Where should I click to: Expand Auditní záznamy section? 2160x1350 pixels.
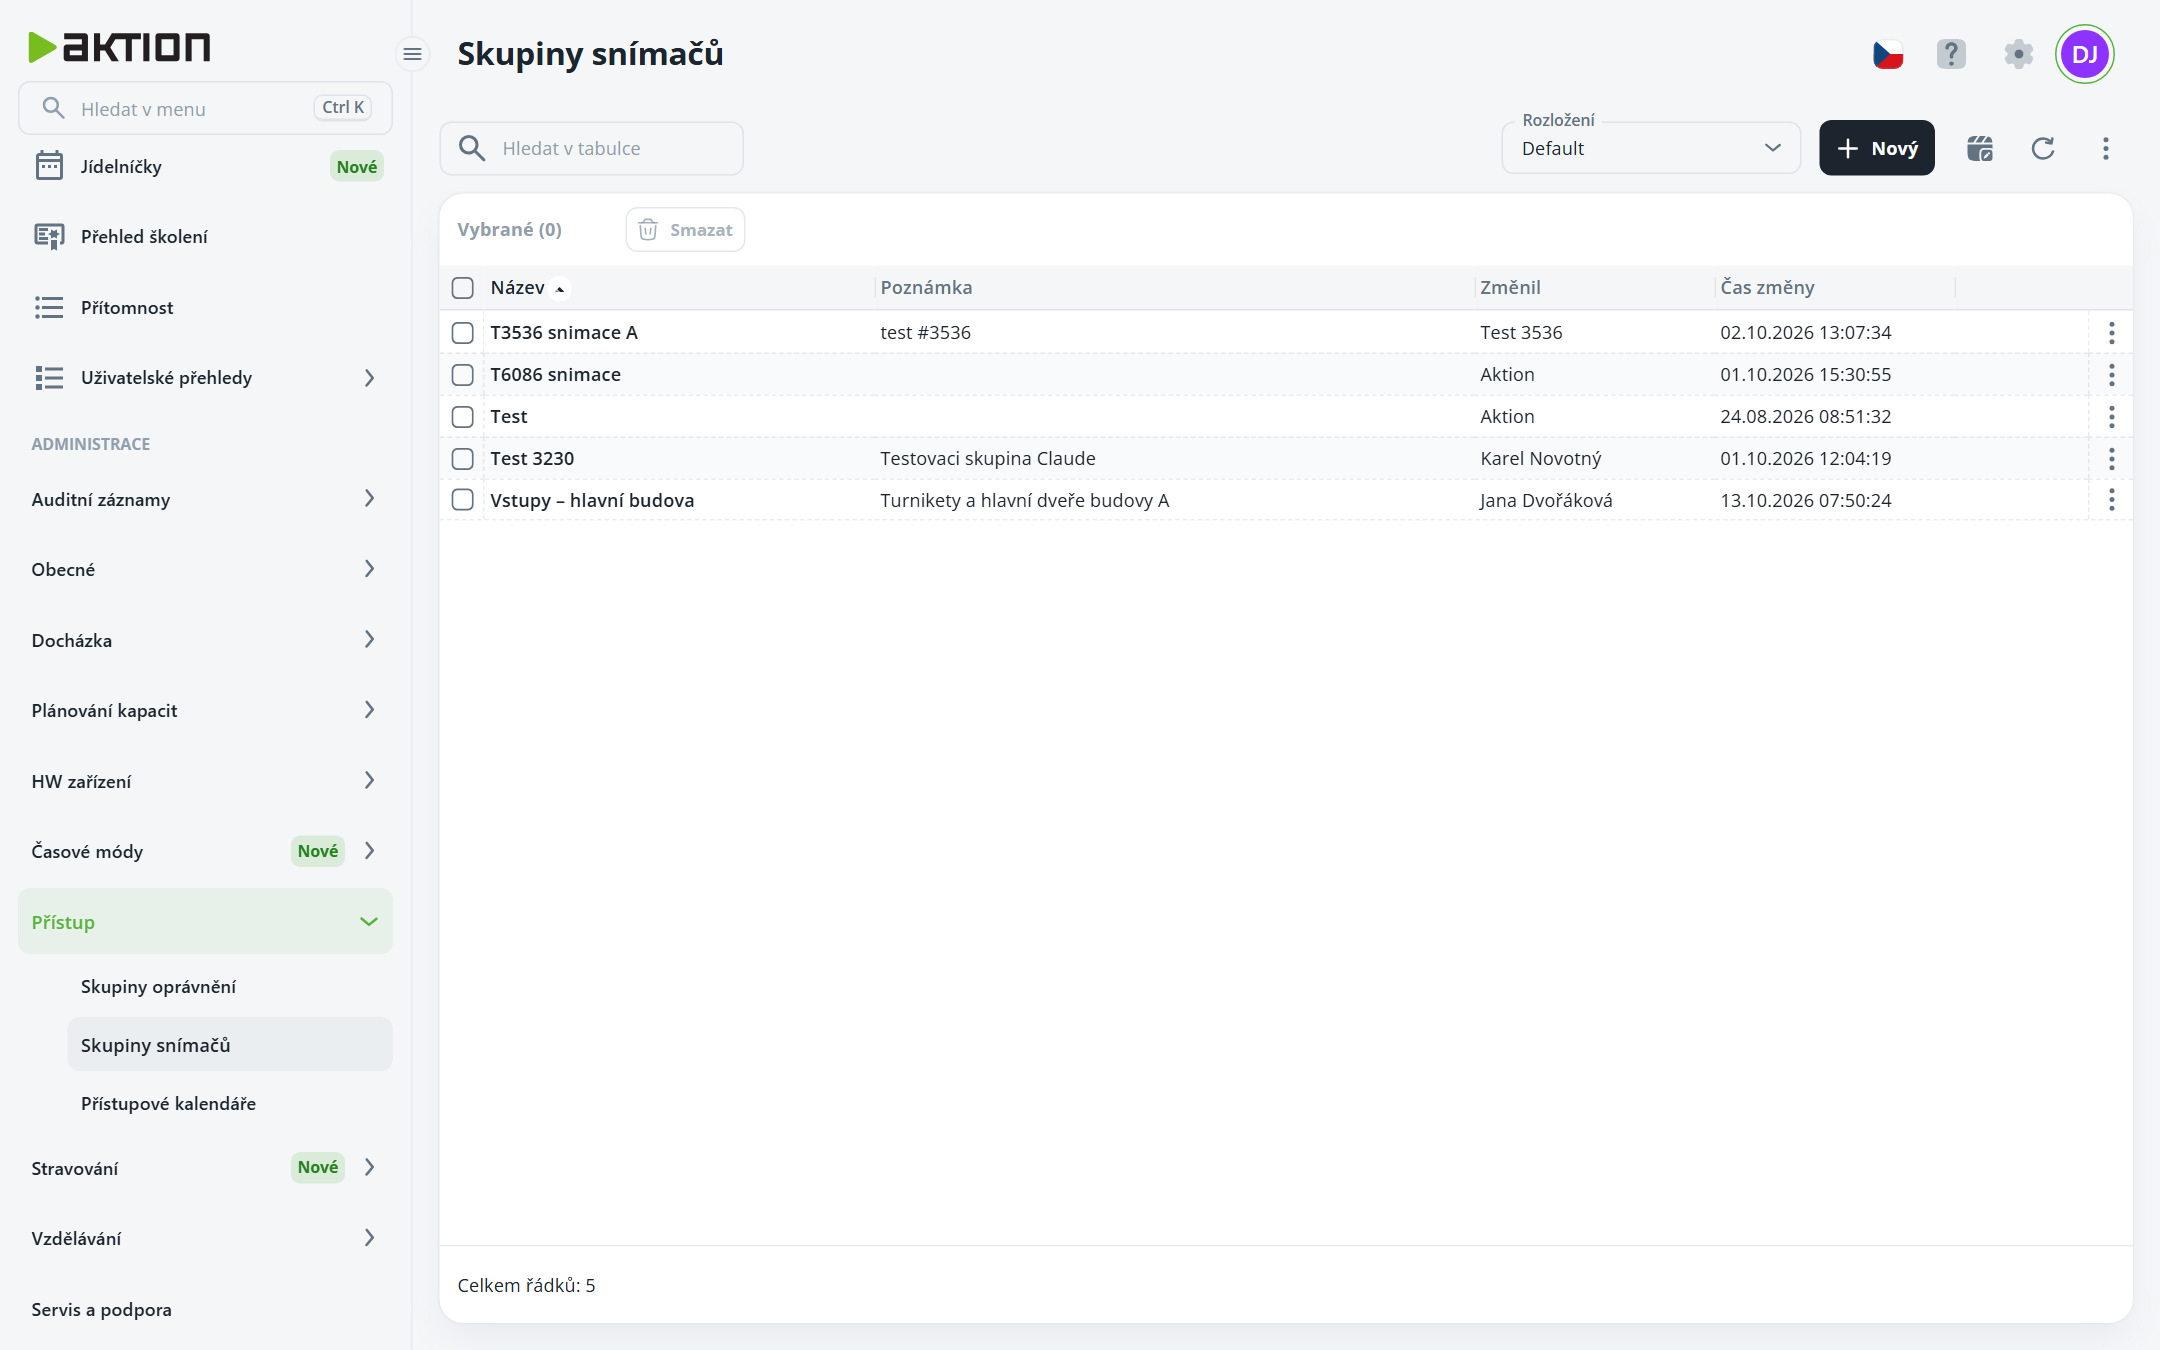pyautogui.click(x=205, y=499)
